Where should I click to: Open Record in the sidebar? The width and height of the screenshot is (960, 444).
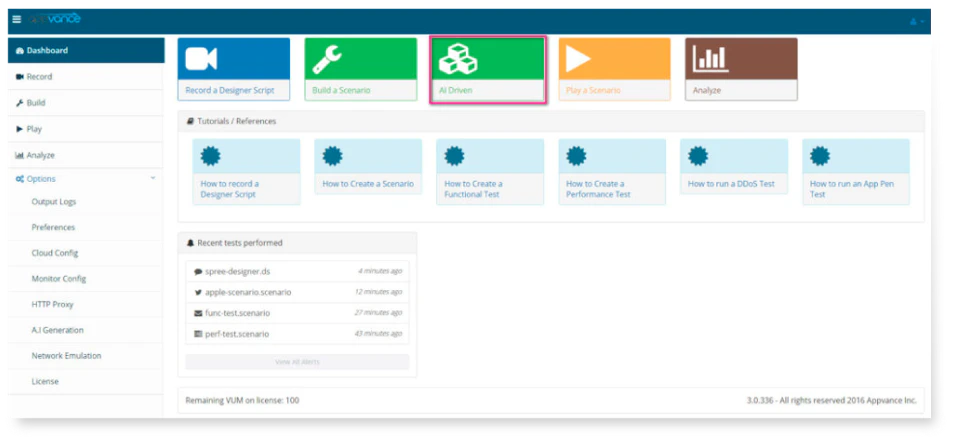pos(86,77)
